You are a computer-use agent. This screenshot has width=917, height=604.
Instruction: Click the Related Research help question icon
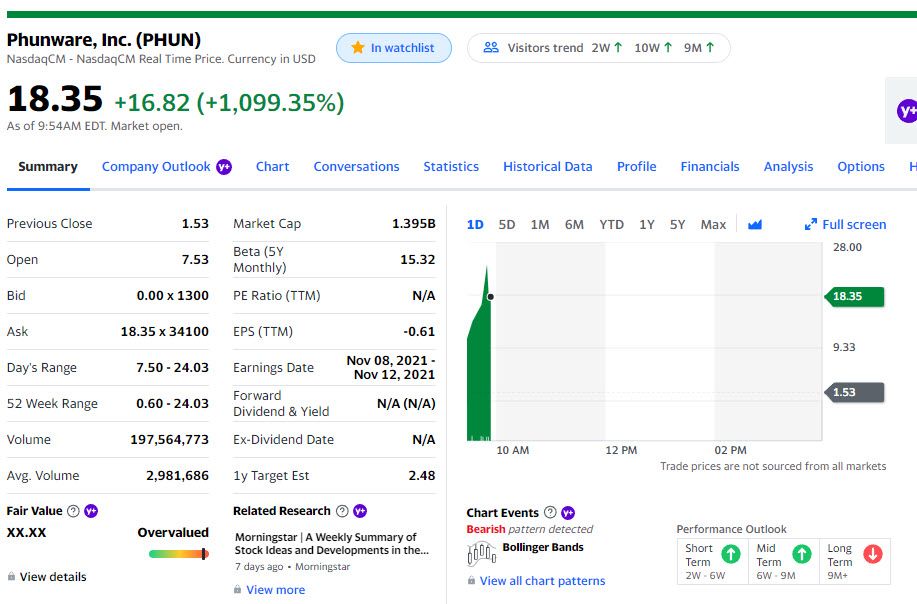click(342, 511)
